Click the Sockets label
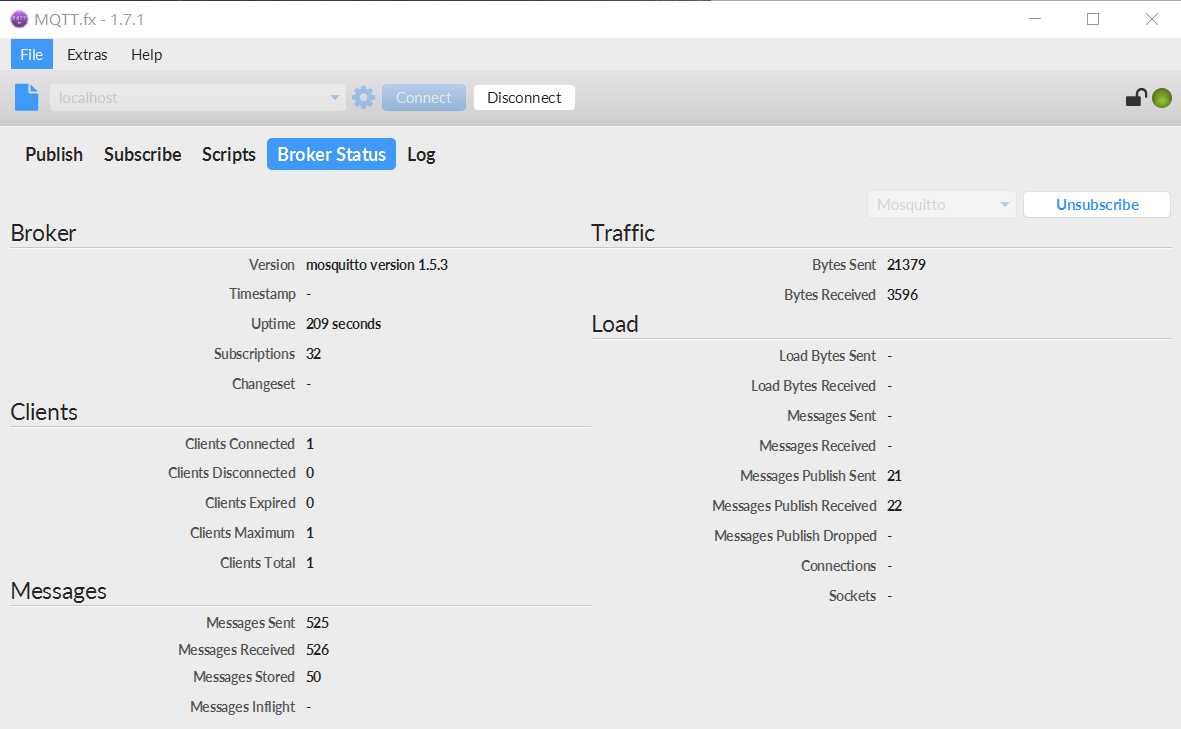 pyautogui.click(x=853, y=596)
